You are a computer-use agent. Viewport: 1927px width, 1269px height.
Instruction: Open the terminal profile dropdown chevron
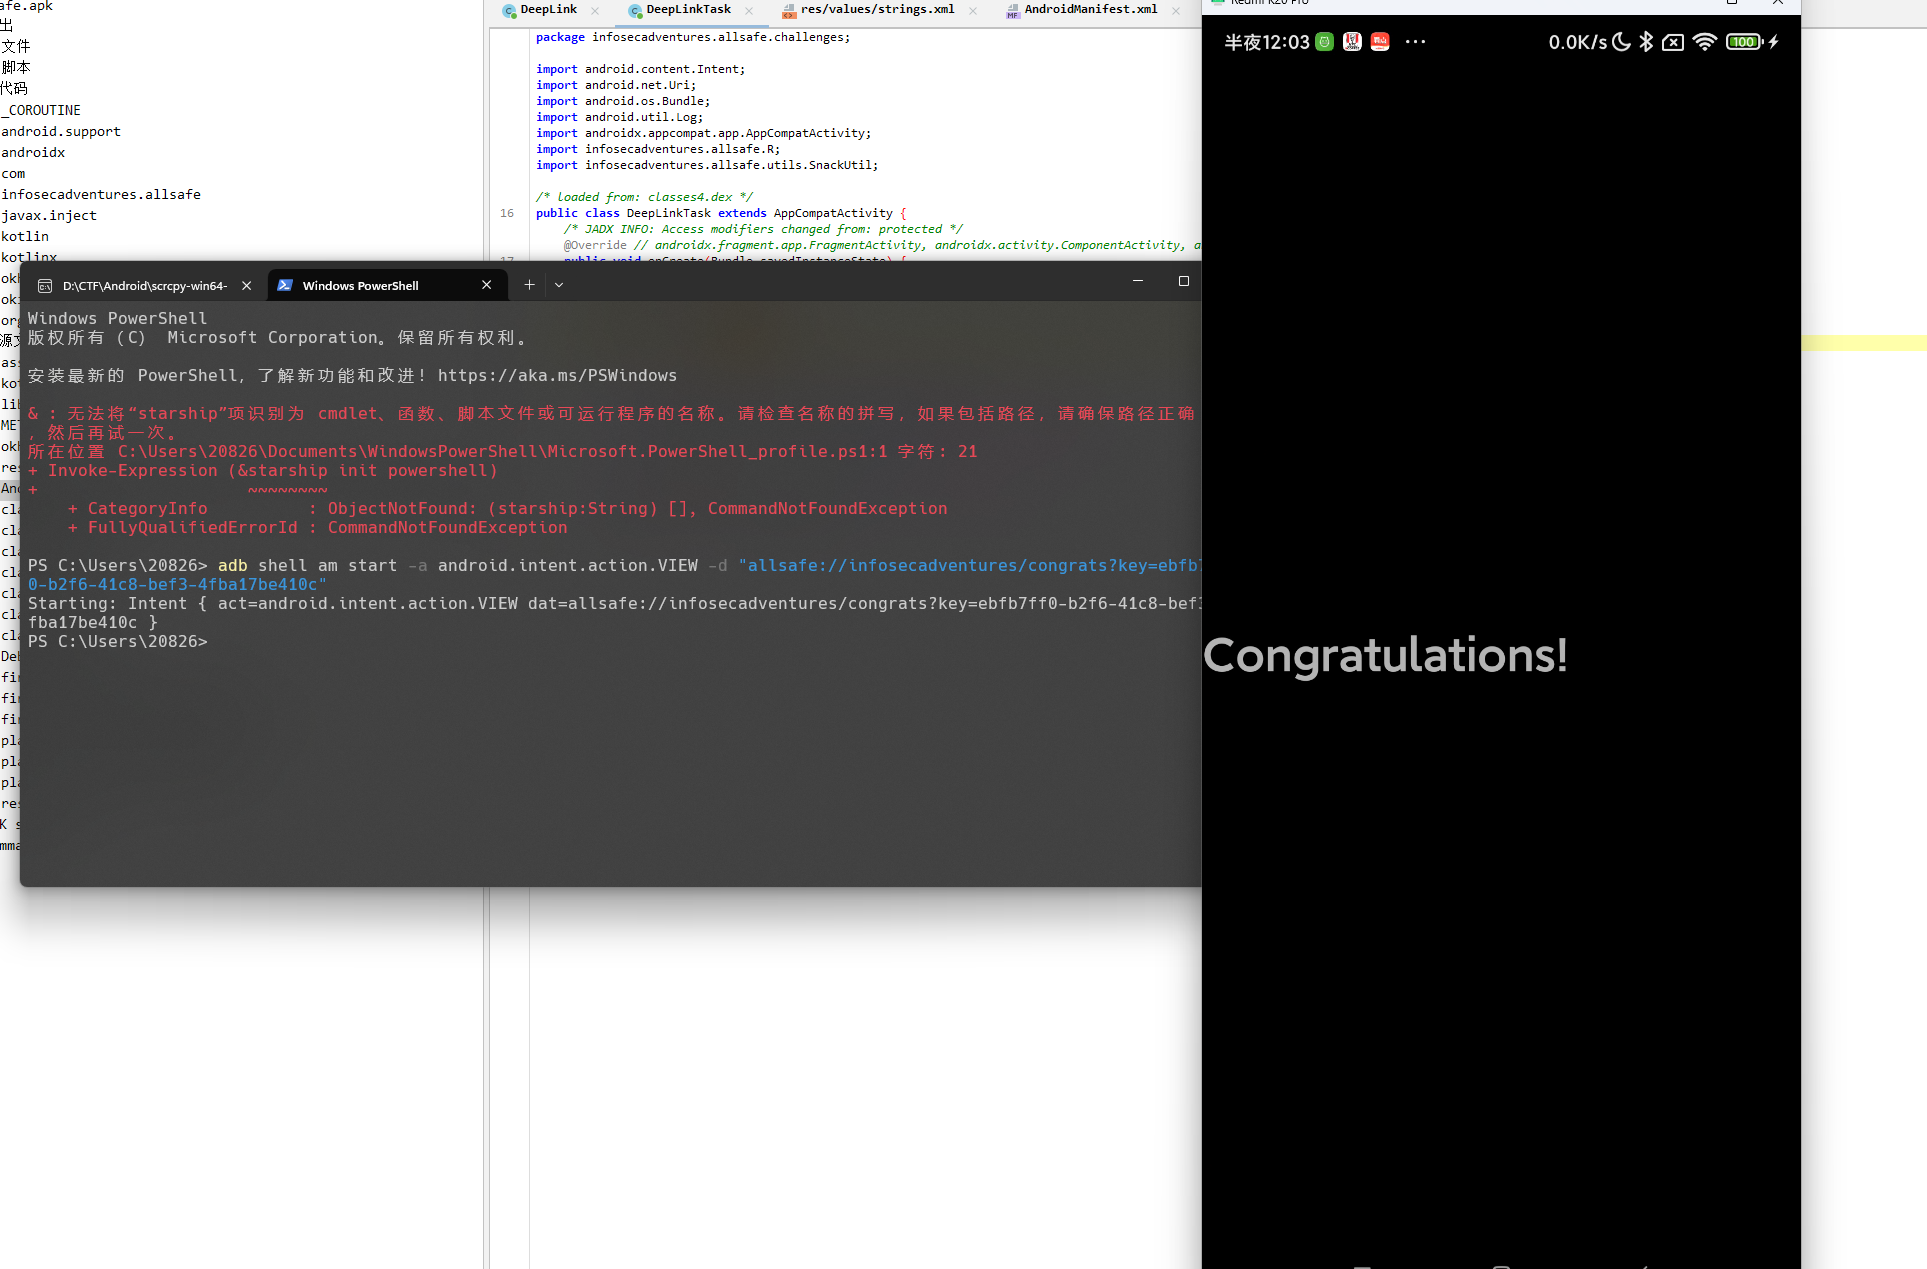coord(559,285)
